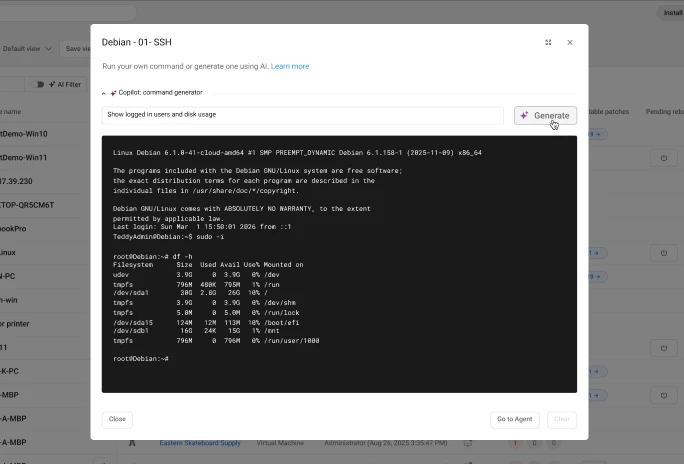Close the Debian SSH dialog with X
Viewport: 684px width, 464px height.
(x=570, y=42)
